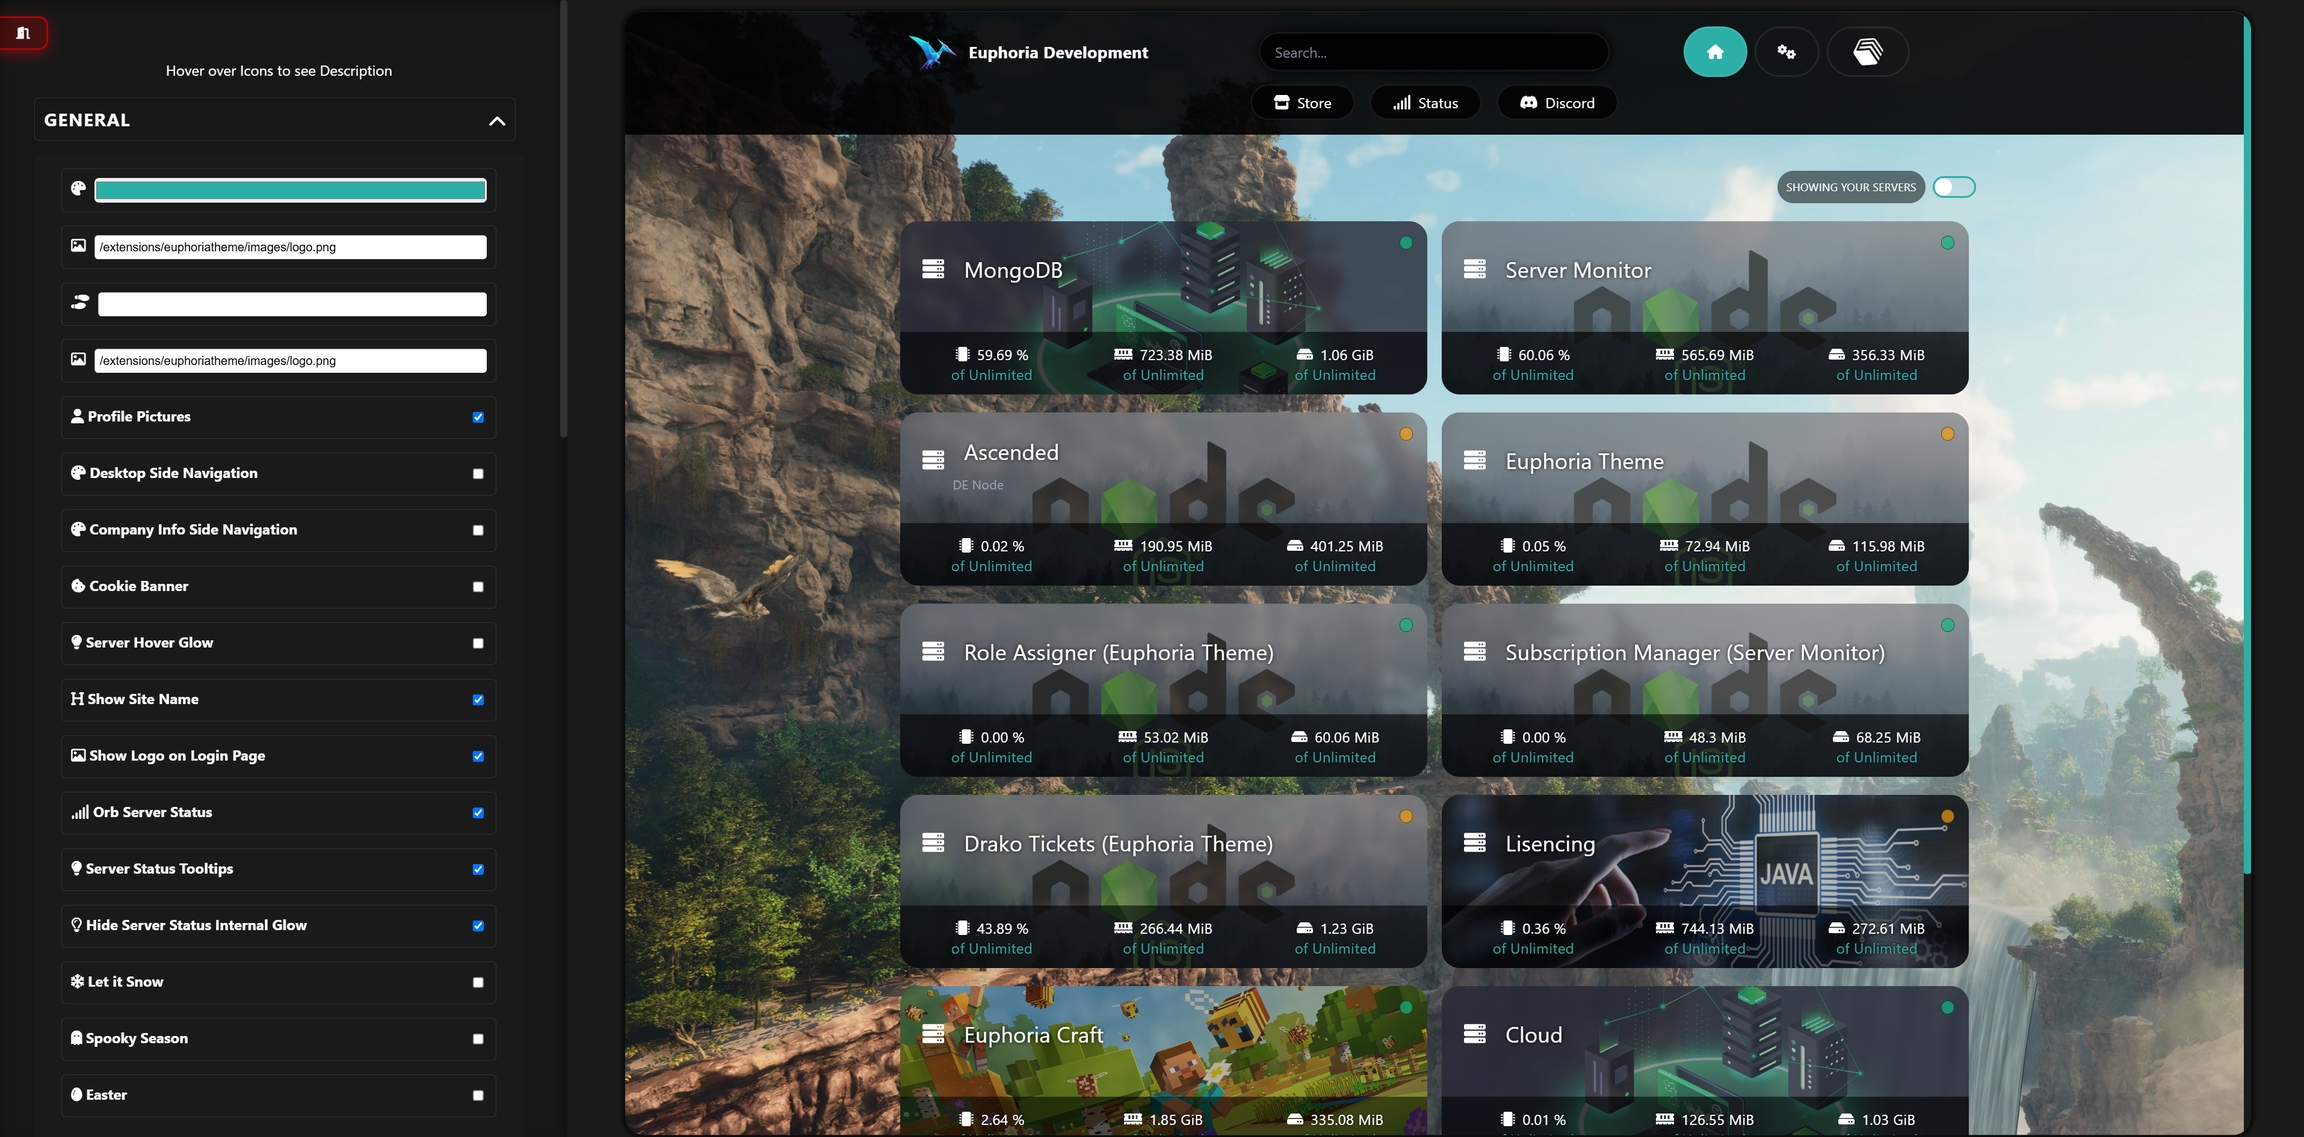Open the Store tab in the navigation
Screen dimensions: 2304x1137
click(1301, 102)
